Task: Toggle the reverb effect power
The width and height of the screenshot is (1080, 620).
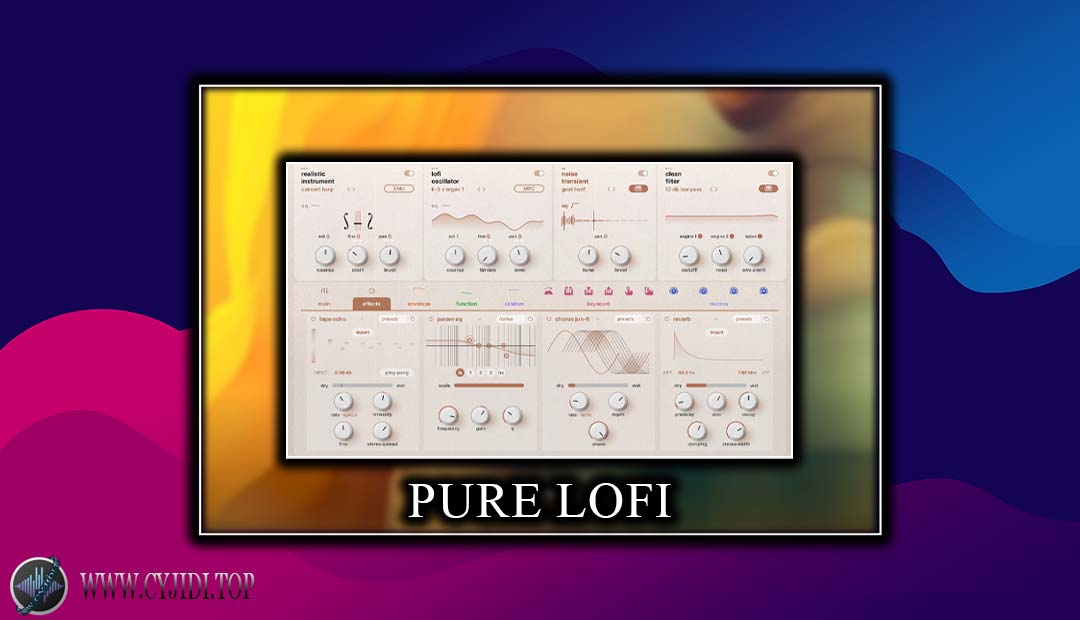Action: coord(667,319)
